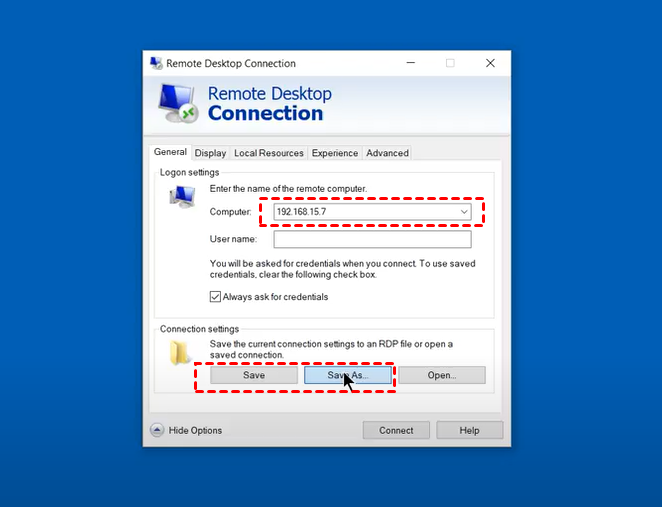
Task: Click 'Enter the name of the remote computer.' text
Action: (288, 189)
